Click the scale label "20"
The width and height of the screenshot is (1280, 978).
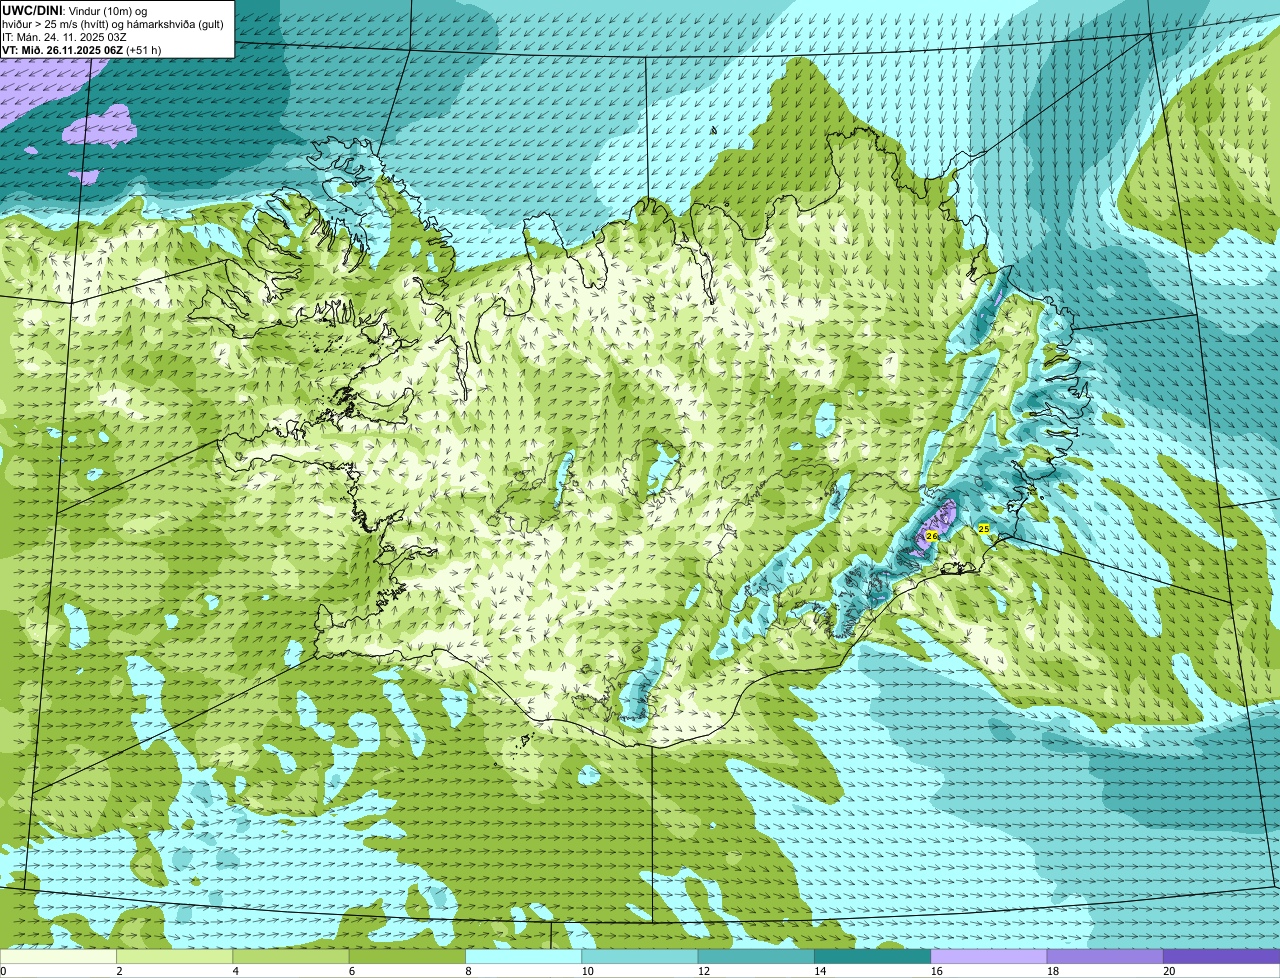point(1169,971)
